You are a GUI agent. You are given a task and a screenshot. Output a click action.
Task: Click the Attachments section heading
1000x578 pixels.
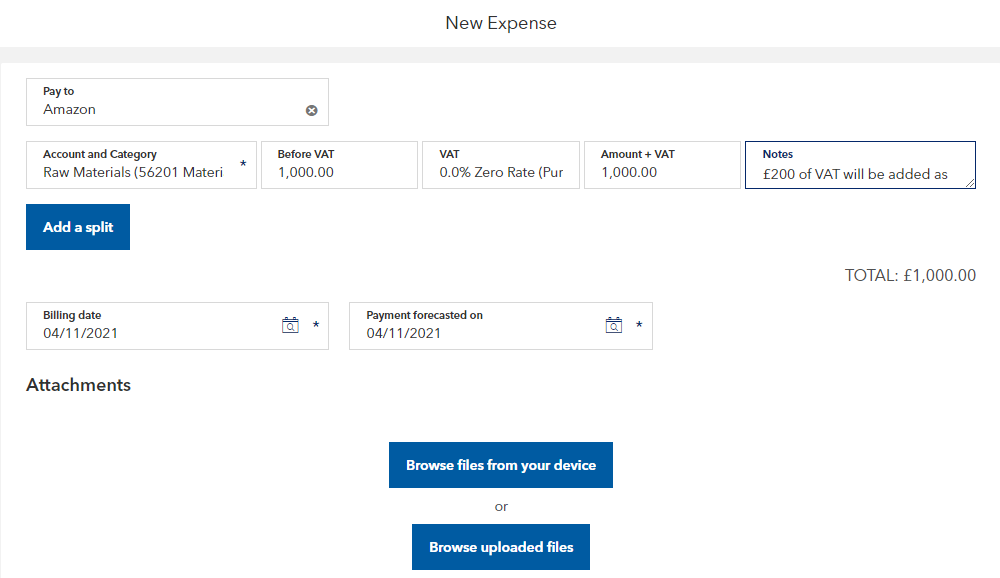[78, 385]
